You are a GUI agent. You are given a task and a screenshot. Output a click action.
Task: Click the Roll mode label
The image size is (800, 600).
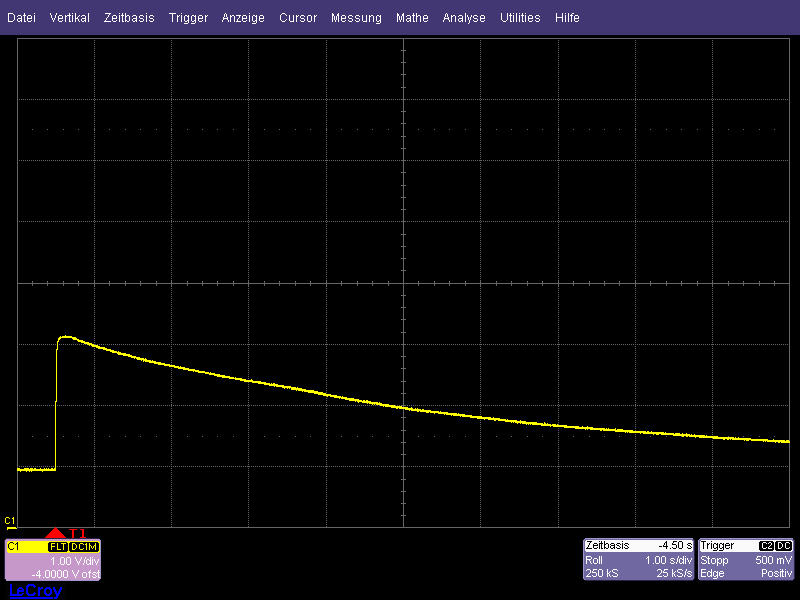click(x=594, y=560)
